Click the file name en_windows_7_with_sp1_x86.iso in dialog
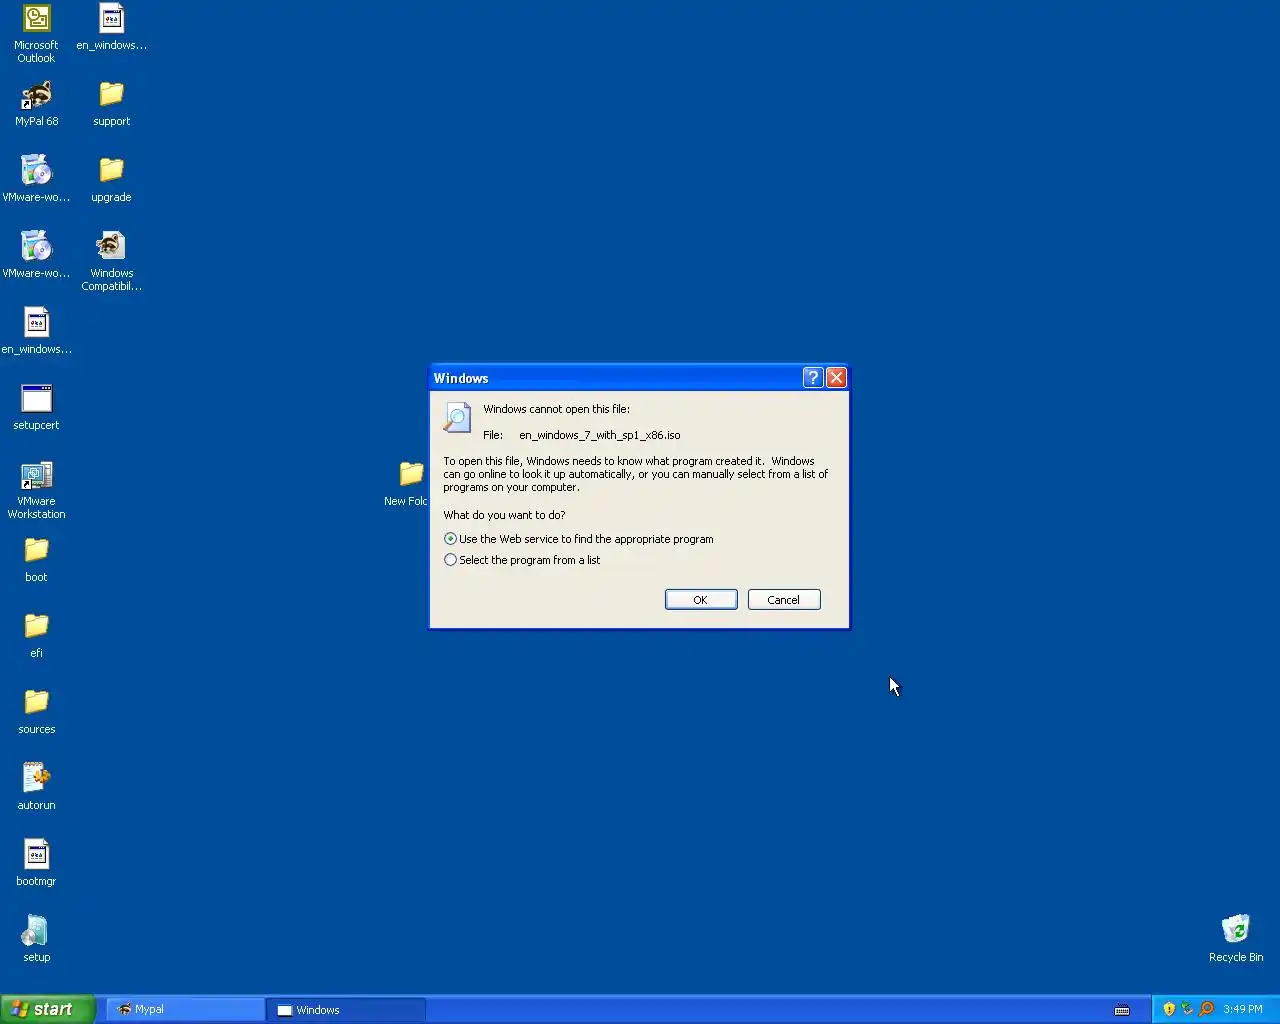This screenshot has height=1024, width=1280. [600, 435]
